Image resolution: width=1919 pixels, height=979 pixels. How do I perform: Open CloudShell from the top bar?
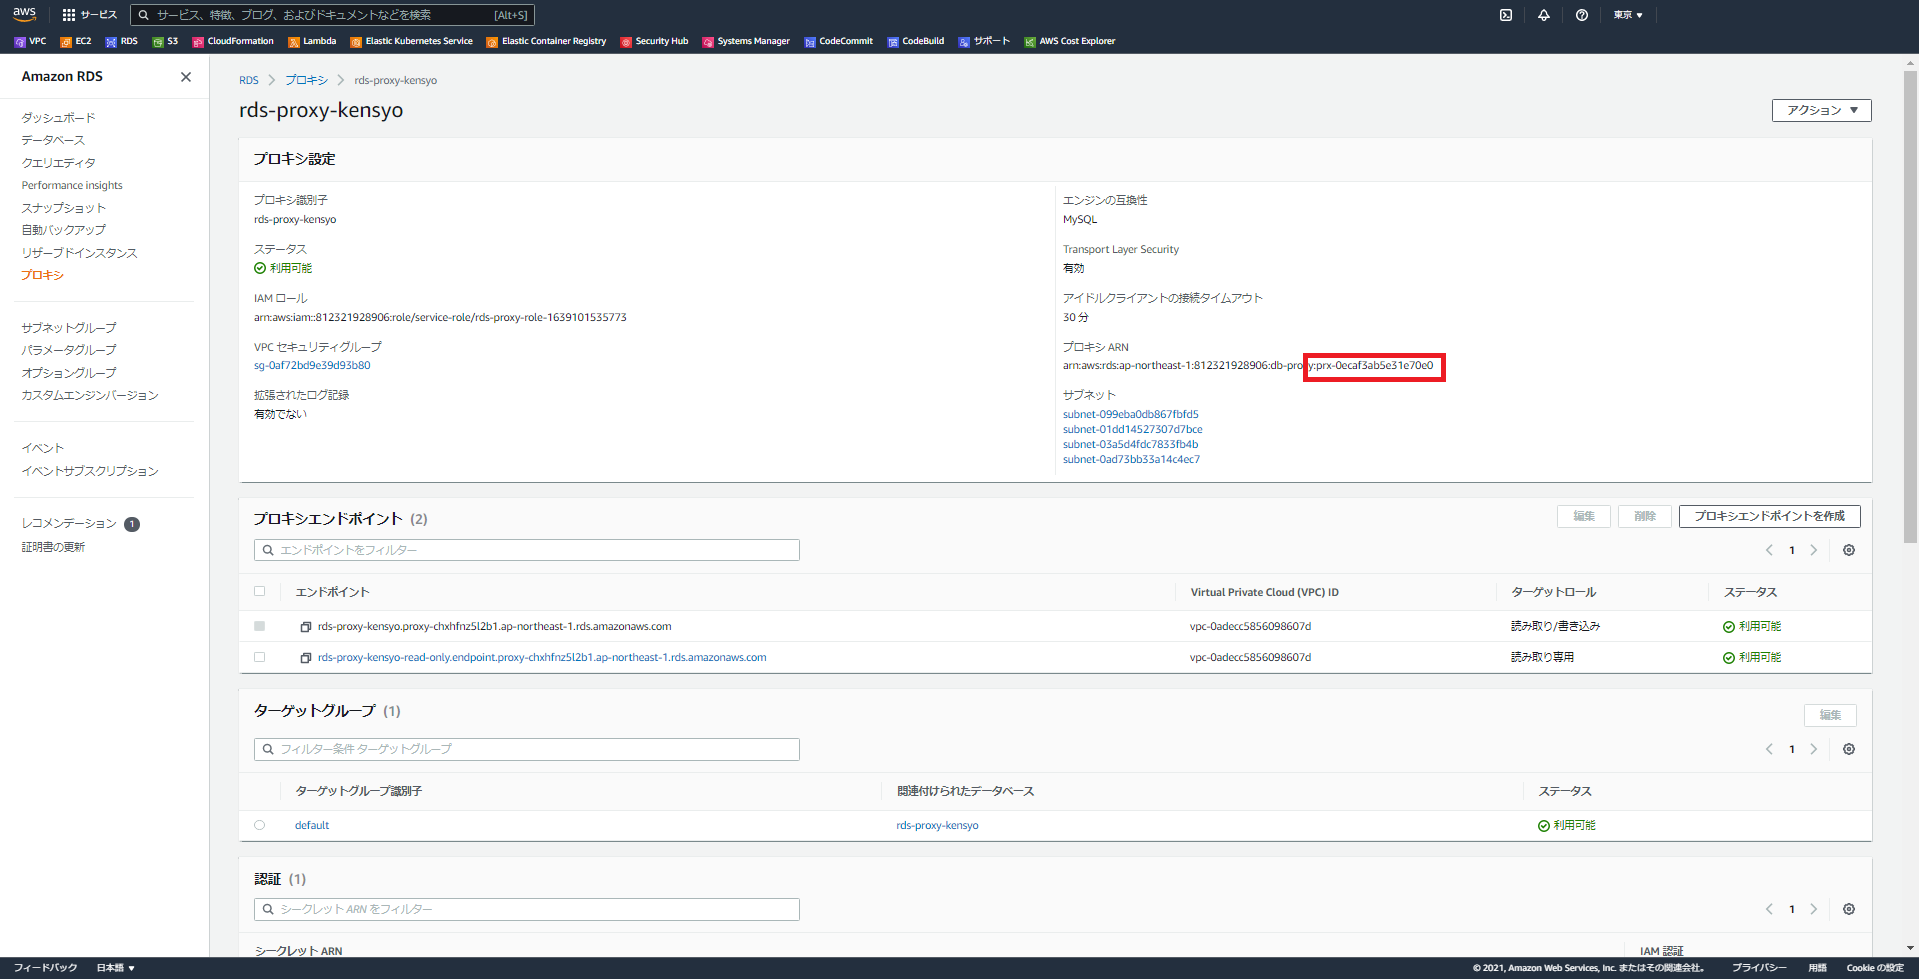pyautogui.click(x=1505, y=14)
